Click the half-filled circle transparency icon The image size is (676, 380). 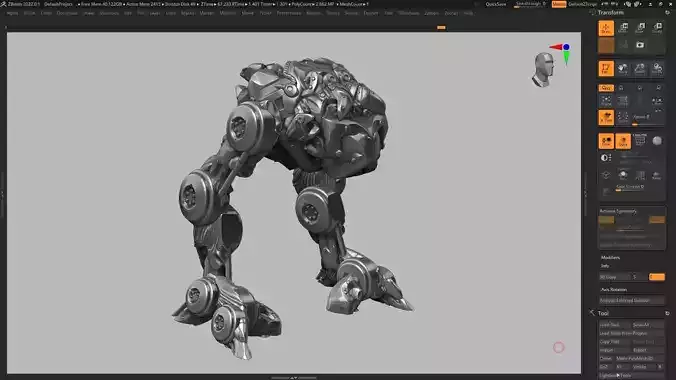click(x=606, y=158)
